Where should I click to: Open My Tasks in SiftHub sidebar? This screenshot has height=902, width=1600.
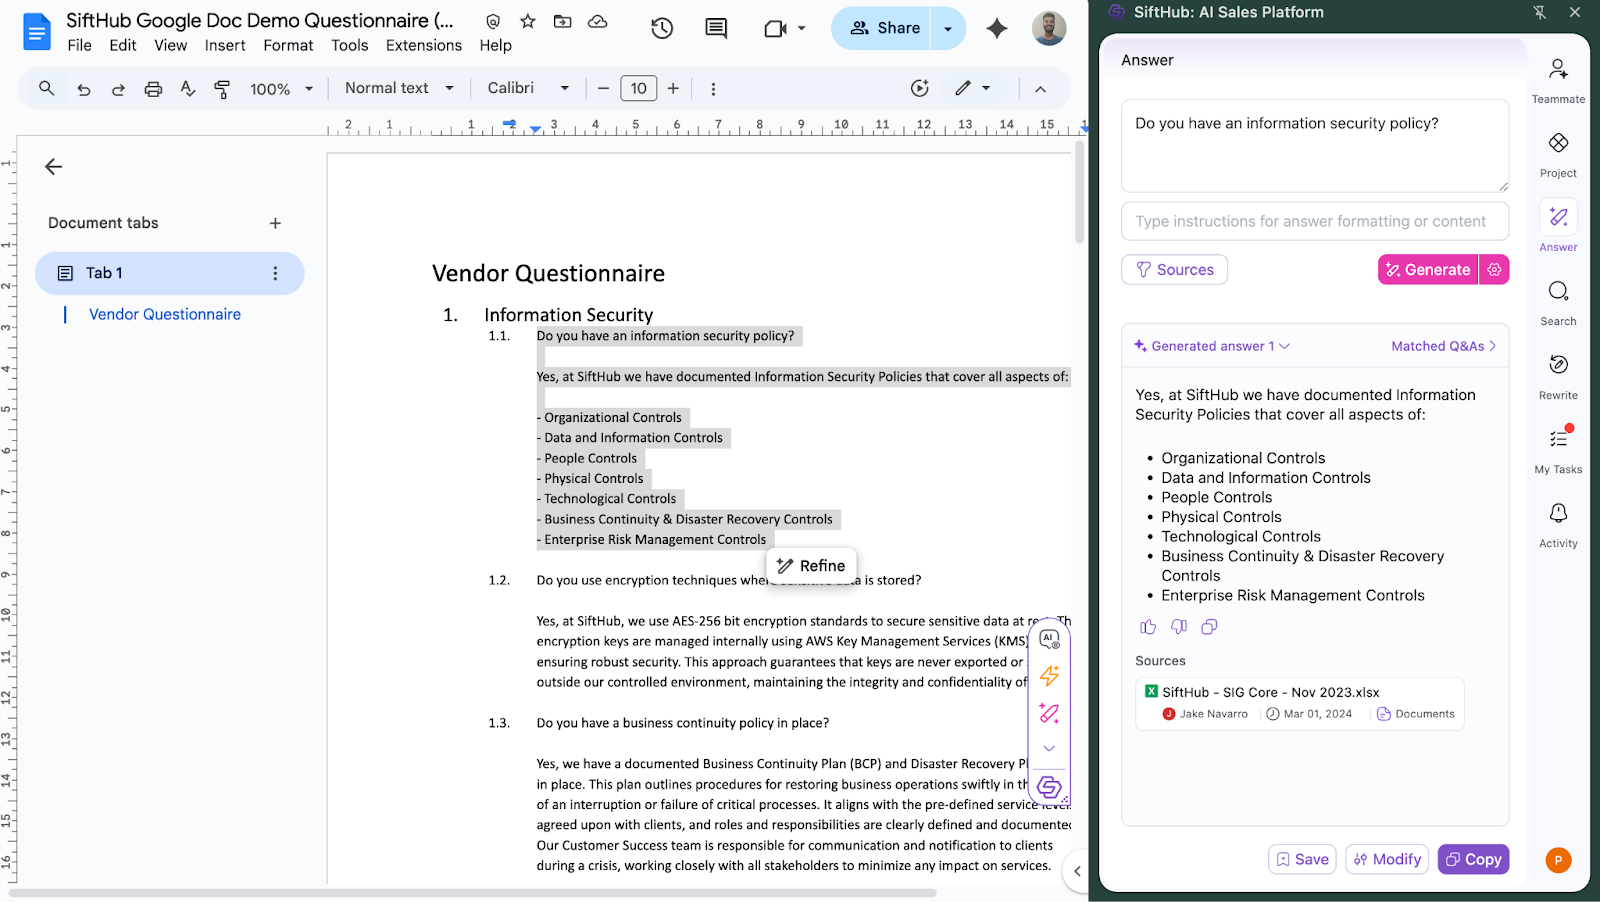coord(1557,440)
